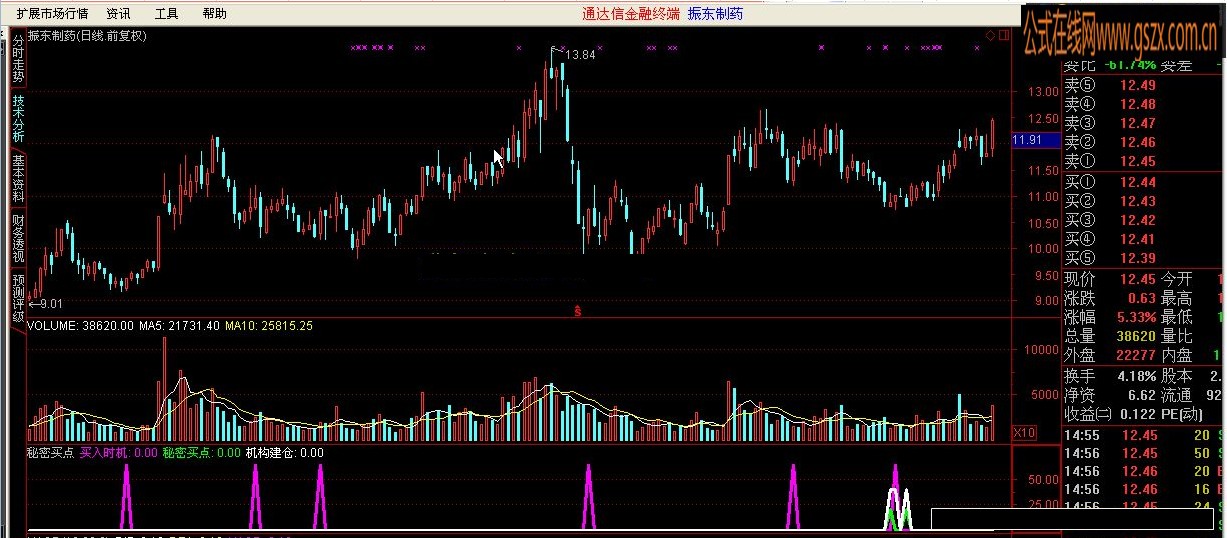The image size is (1227, 538).
Task: Switch to the 分时走势 side tab
Action: coord(18,59)
